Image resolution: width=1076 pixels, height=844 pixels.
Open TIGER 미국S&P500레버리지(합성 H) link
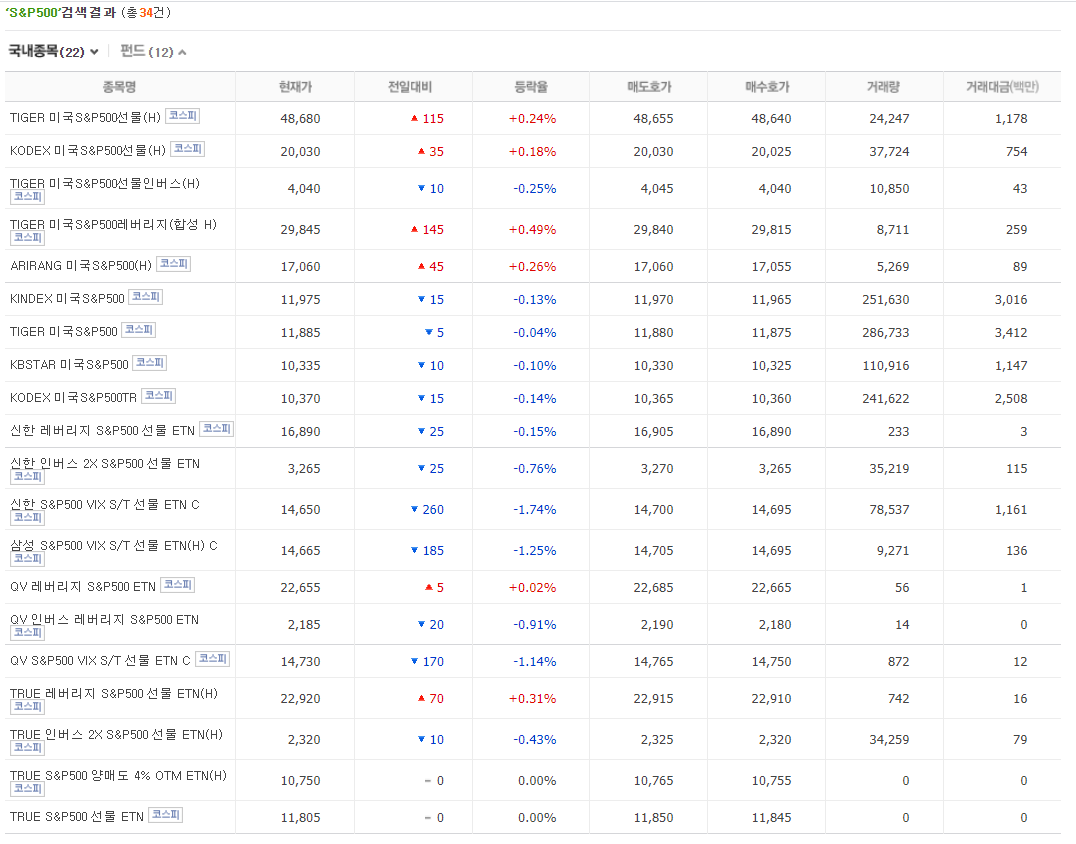pyautogui.click(x=113, y=224)
